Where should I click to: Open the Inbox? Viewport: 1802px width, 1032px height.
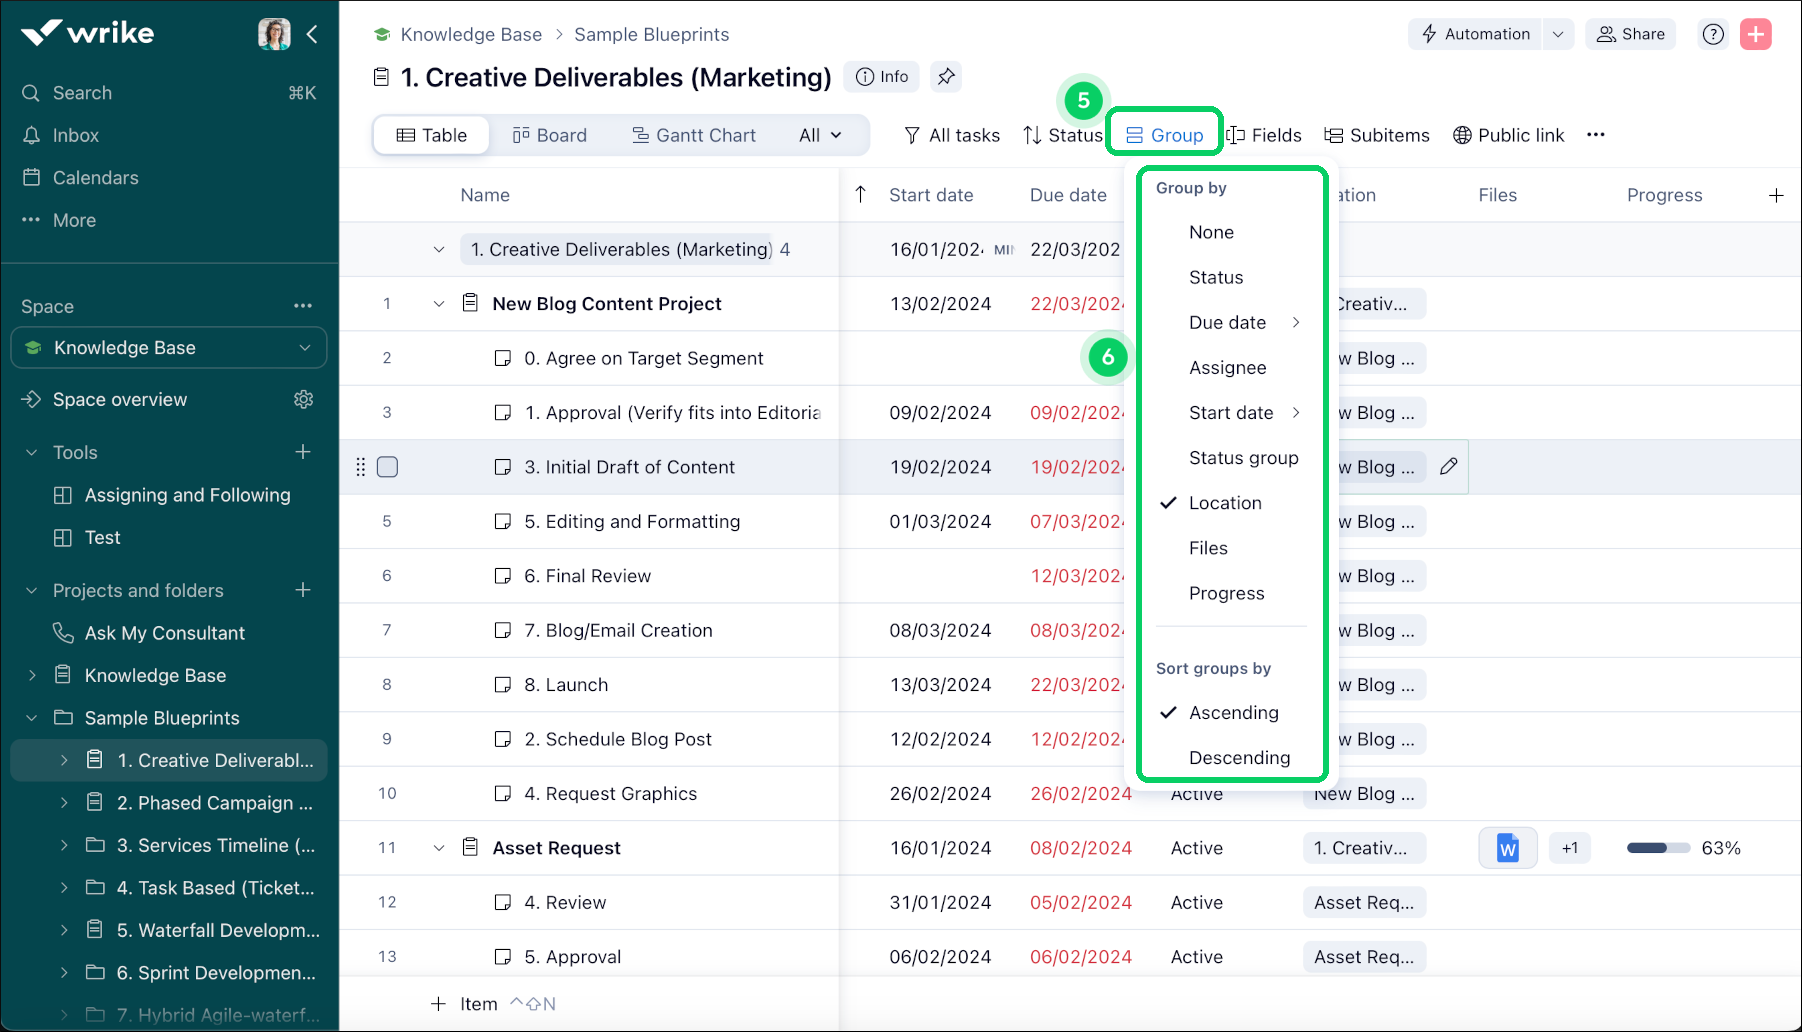pyautogui.click(x=75, y=135)
